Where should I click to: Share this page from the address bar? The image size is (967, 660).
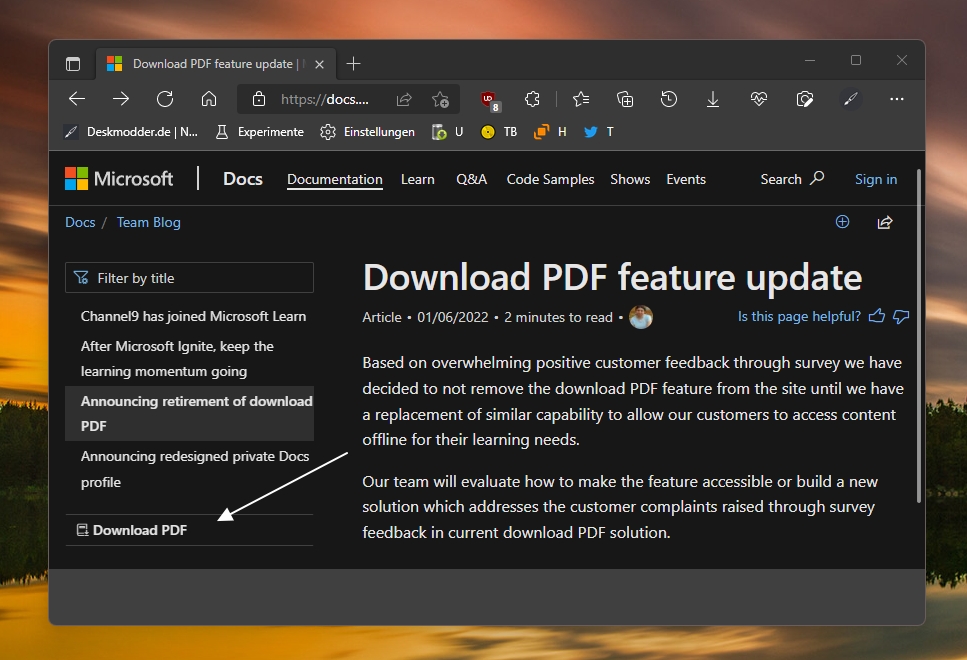tap(404, 99)
